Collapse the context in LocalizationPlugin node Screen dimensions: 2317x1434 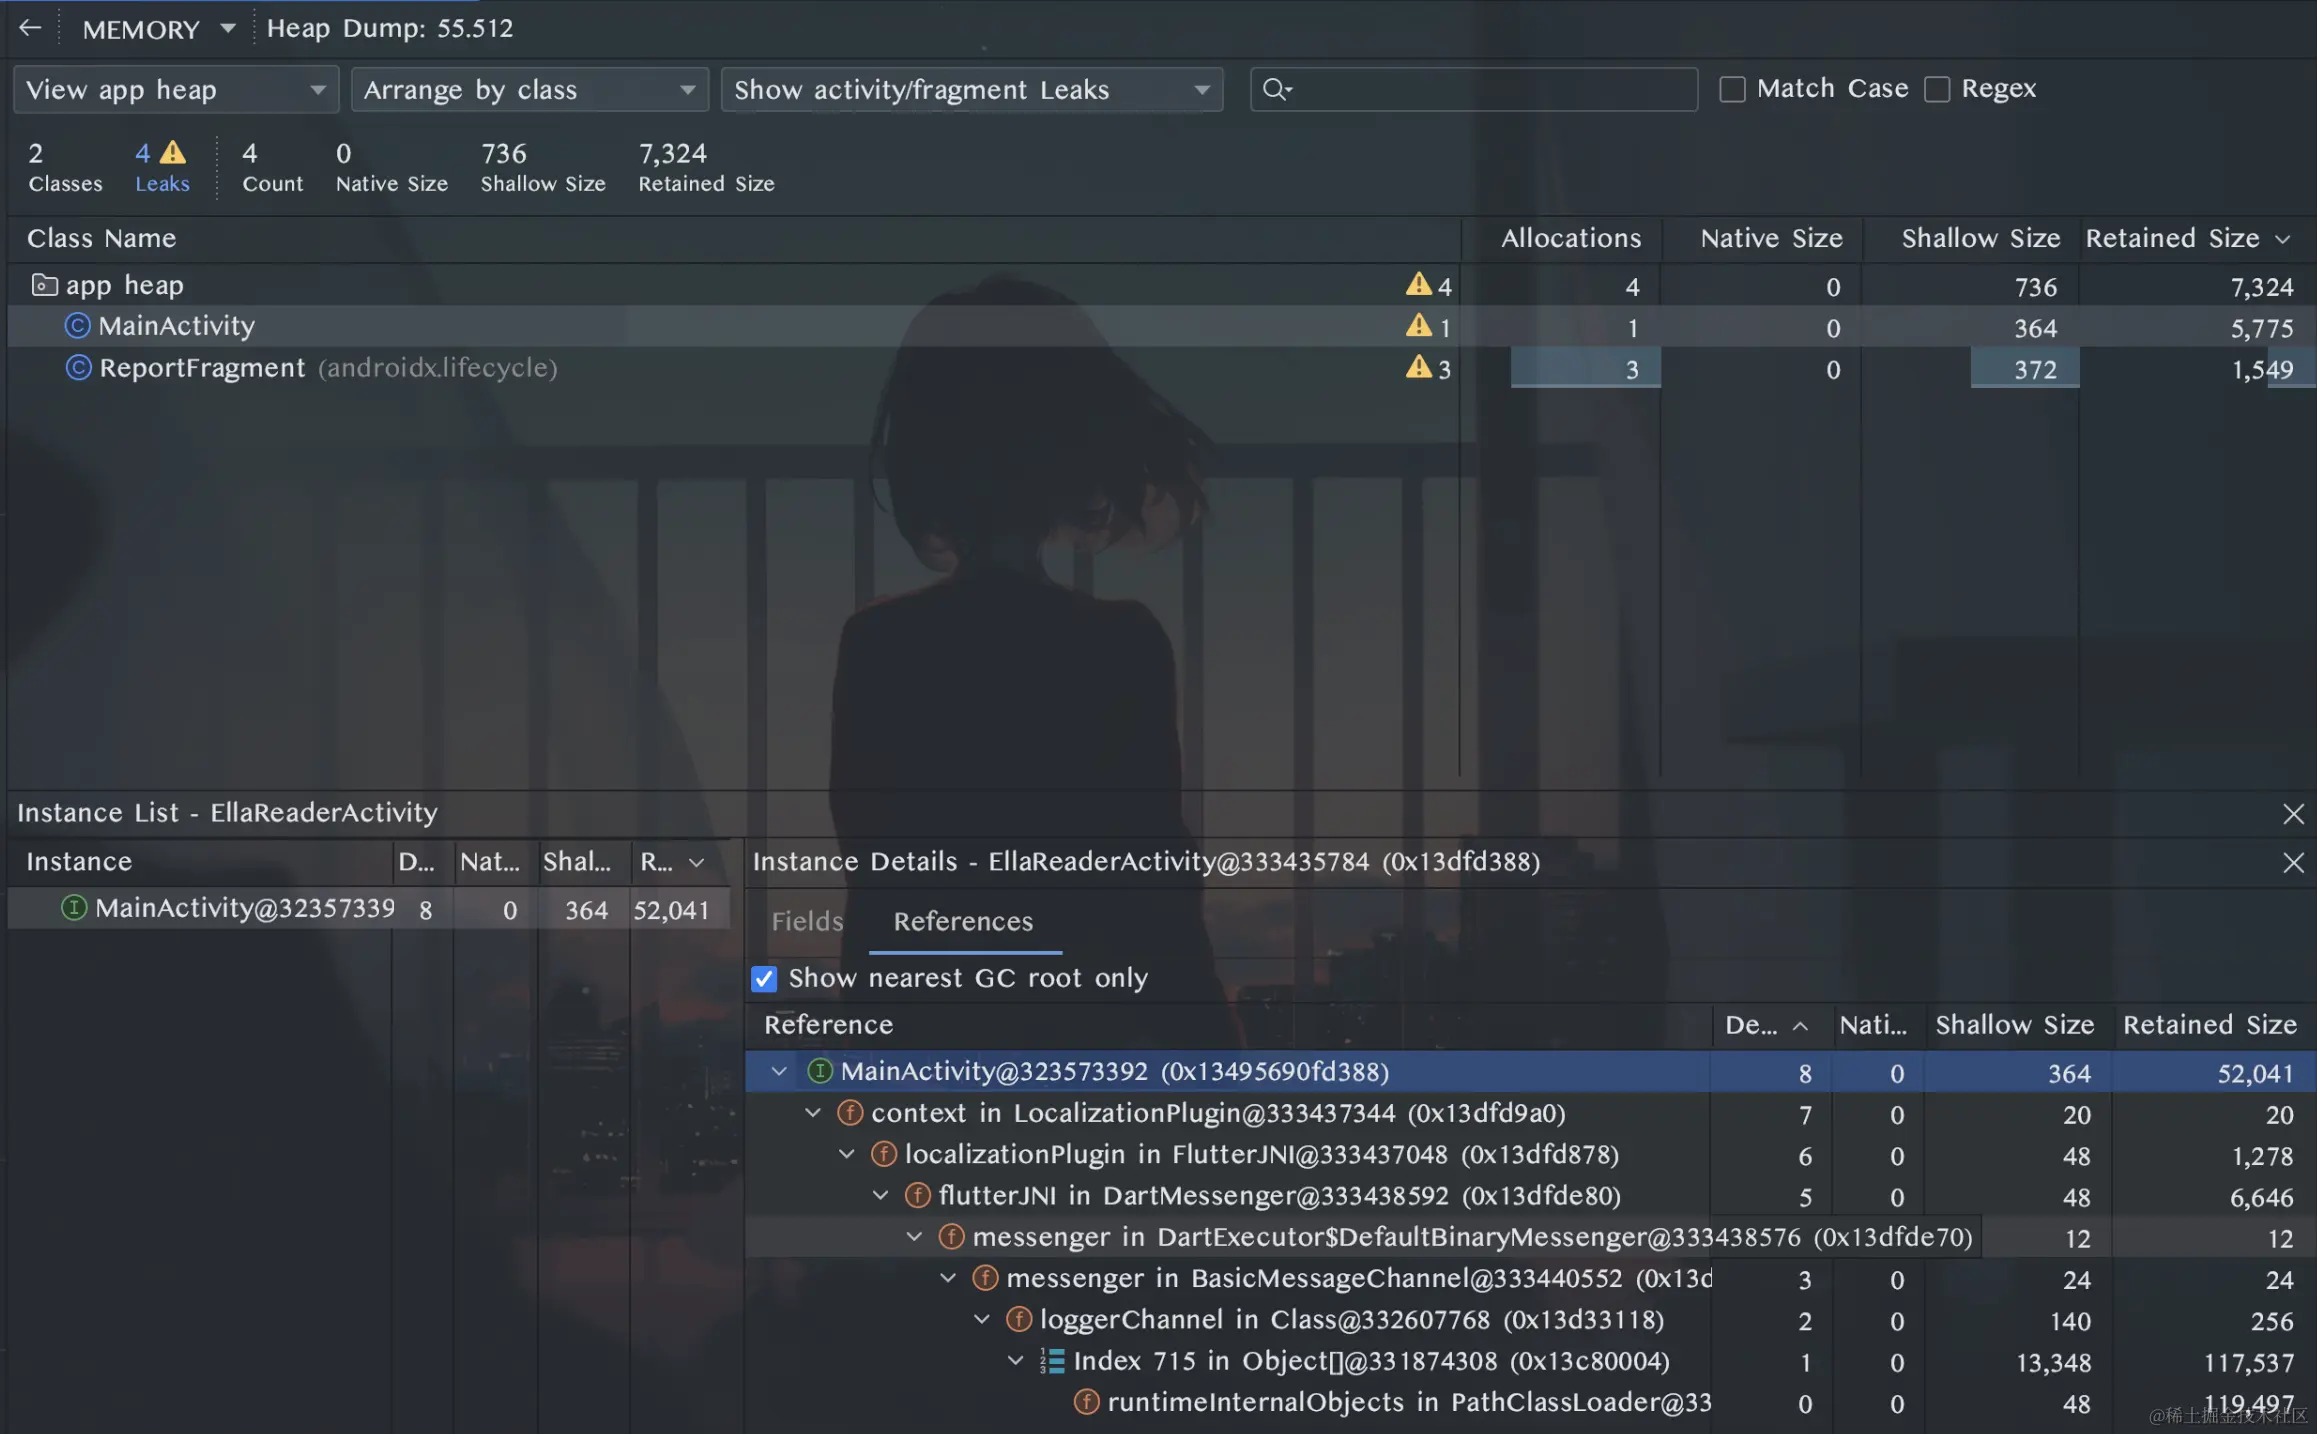pos(813,1113)
